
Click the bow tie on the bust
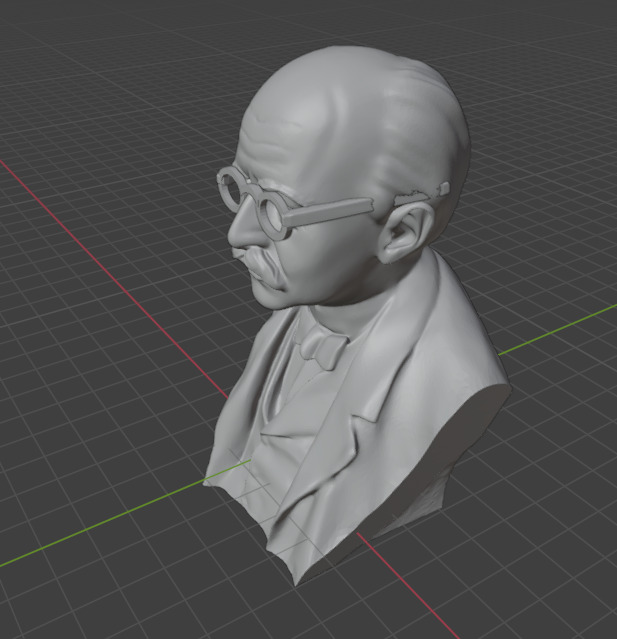click(x=323, y=348)
